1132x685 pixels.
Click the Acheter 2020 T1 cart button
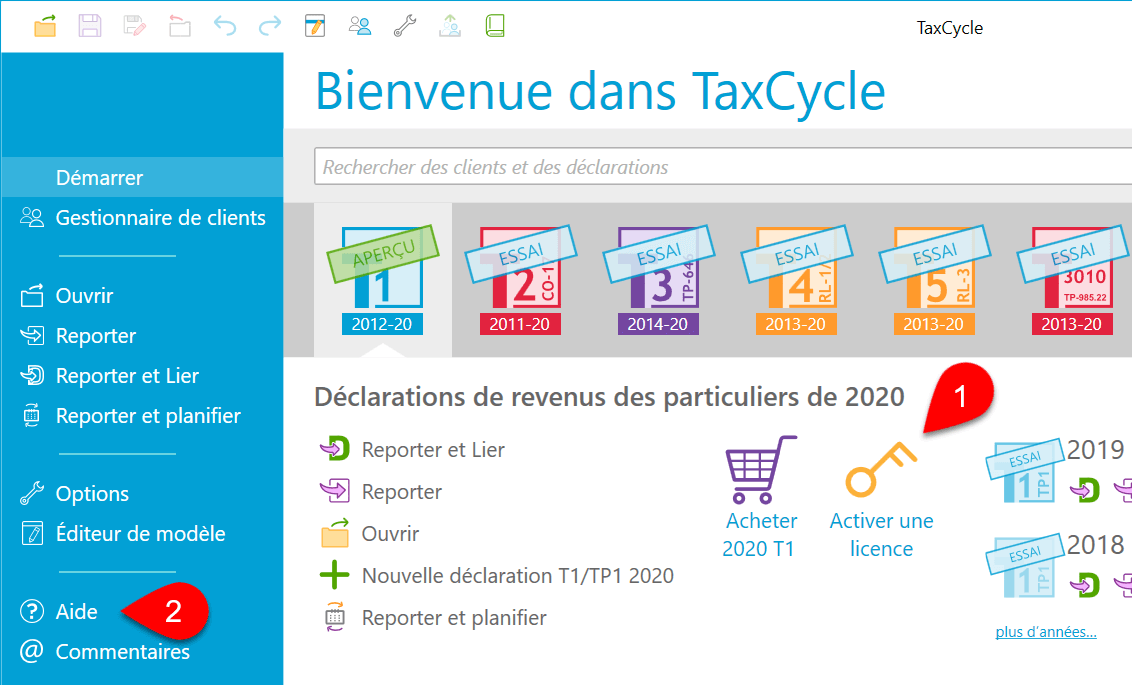click(x=761, y=498)
